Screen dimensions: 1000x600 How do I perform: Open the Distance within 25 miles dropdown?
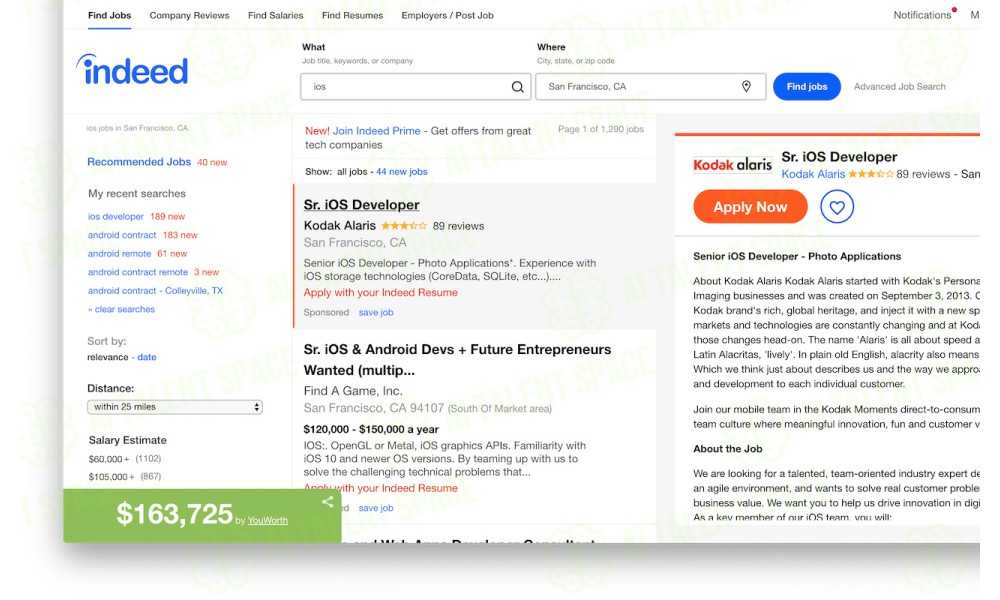tap(175, 407)
